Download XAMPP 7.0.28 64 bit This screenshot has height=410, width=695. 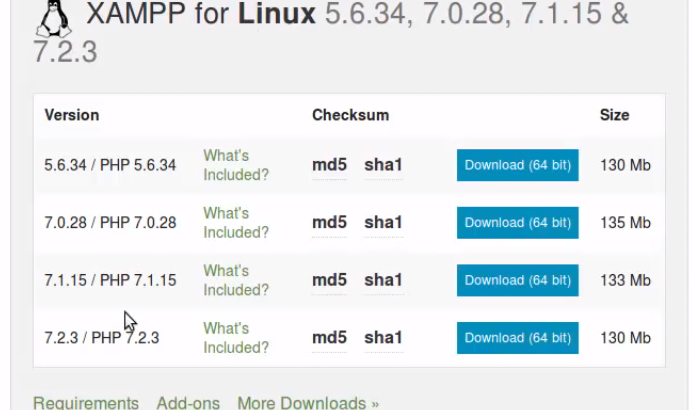517,222
